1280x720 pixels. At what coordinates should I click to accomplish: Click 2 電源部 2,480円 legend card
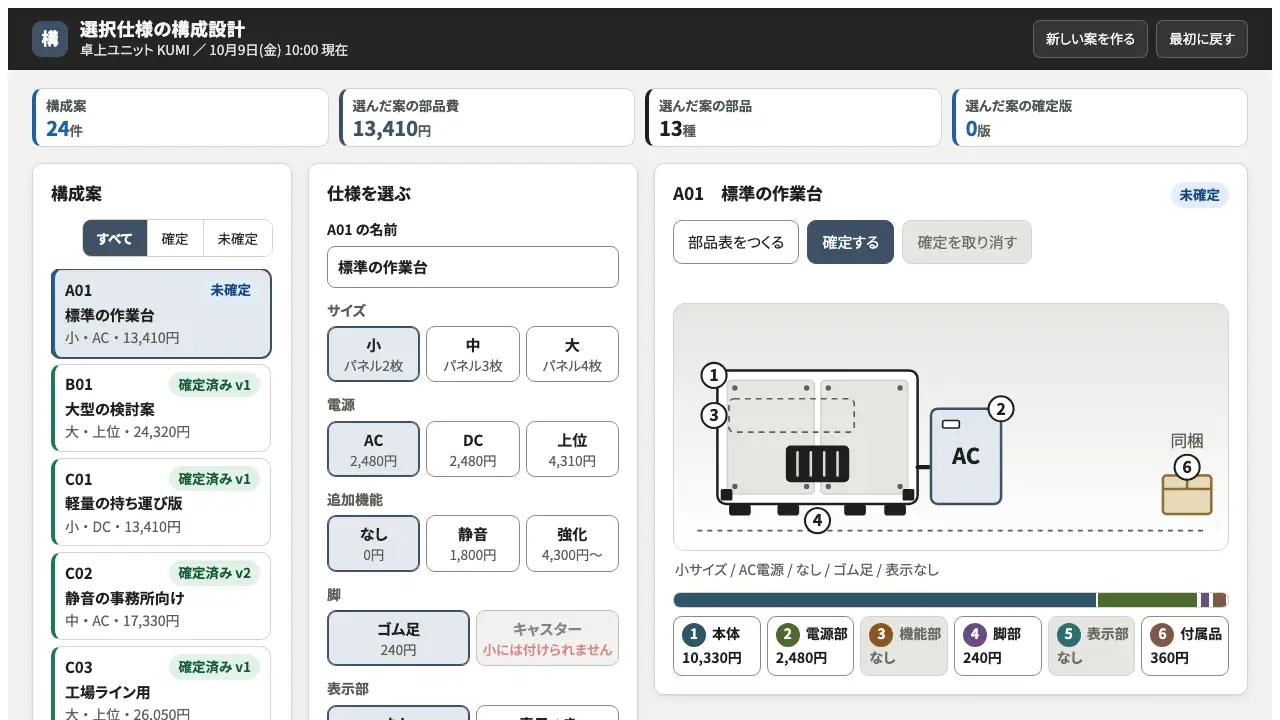click(811, 646)
